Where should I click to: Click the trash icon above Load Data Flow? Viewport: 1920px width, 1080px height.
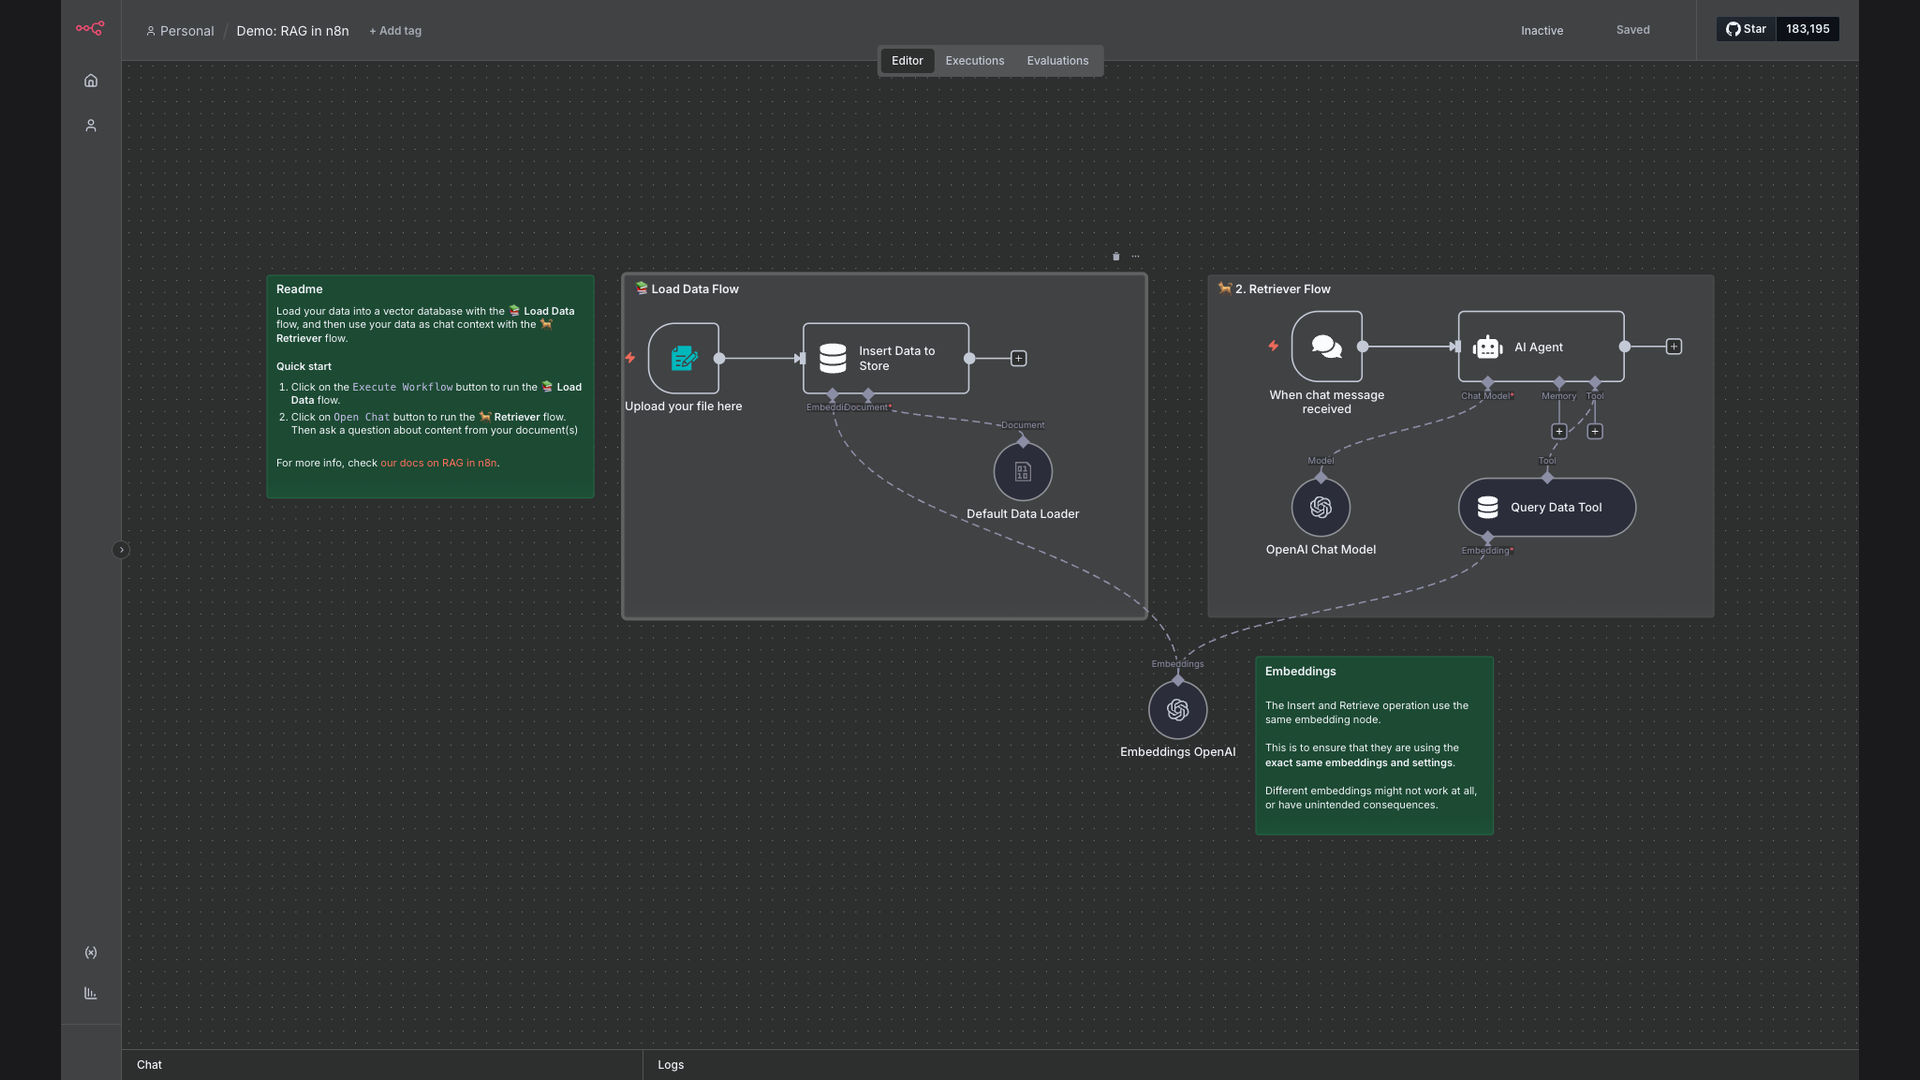pyautogui.click(x=1116, y=256)
